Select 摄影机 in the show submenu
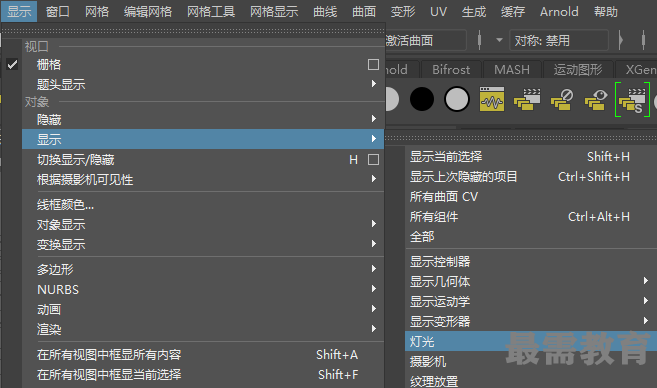 pyautogui.click(x=531, y=361)
